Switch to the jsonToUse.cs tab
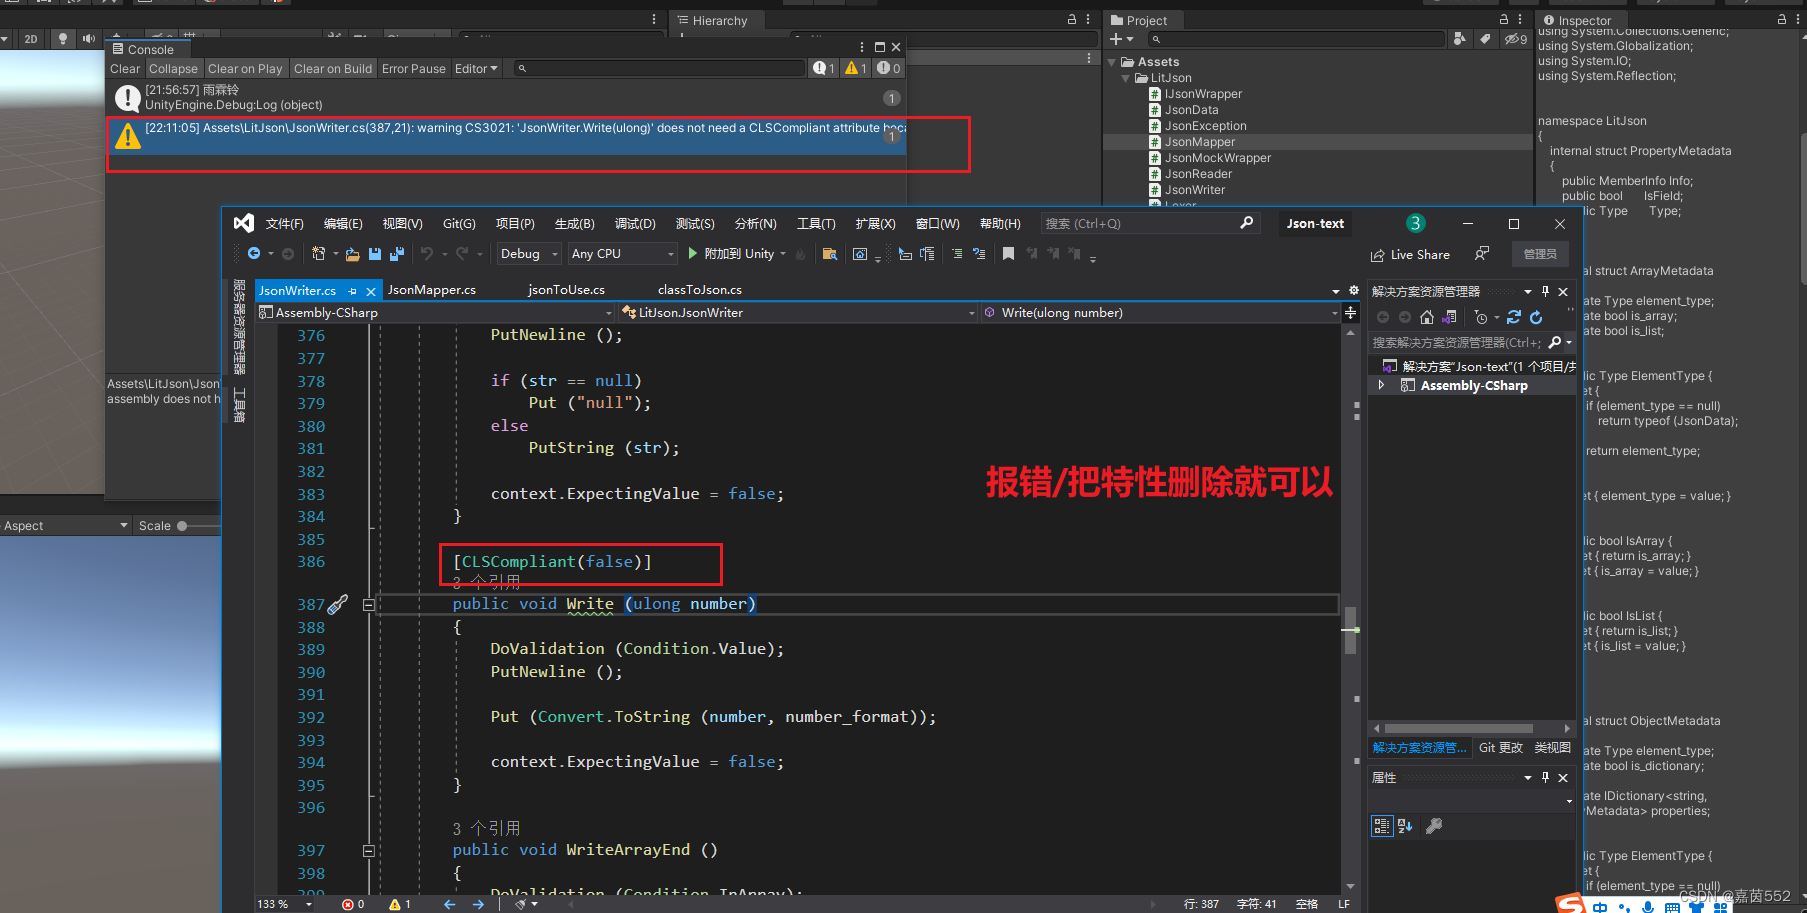Screen dimensions: 1807x913 pos(566,290)
